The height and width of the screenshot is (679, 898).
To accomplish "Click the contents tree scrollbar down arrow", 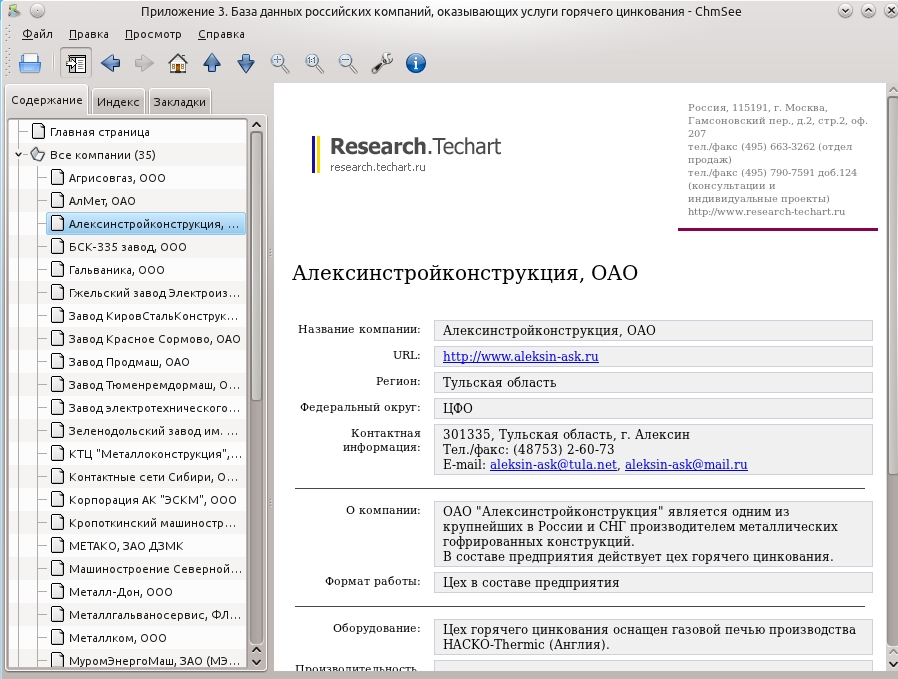I will coord(257,662).
